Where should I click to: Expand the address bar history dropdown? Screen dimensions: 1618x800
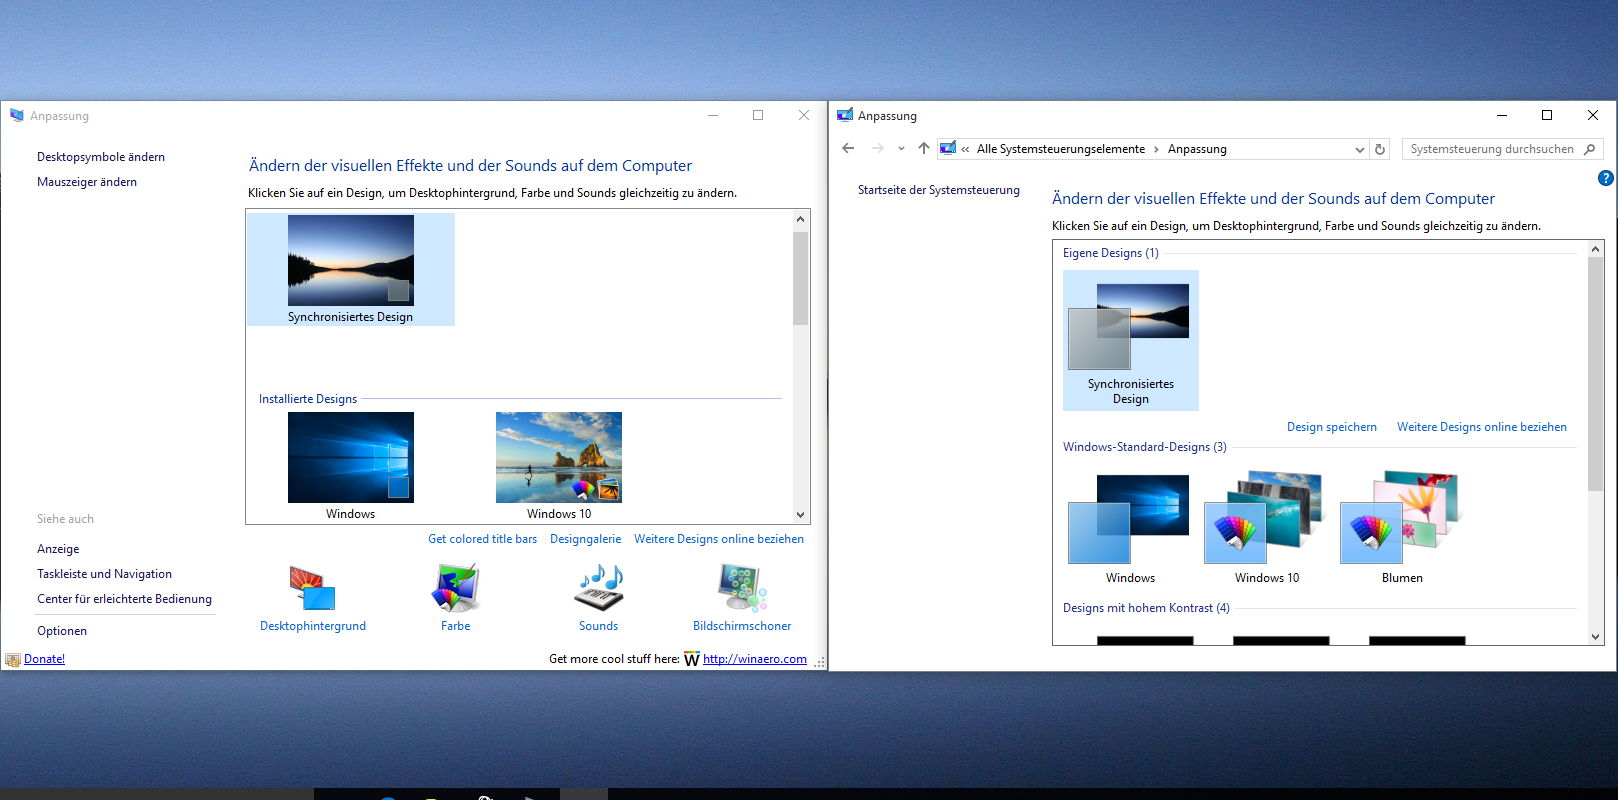[x=1359, y=149]
